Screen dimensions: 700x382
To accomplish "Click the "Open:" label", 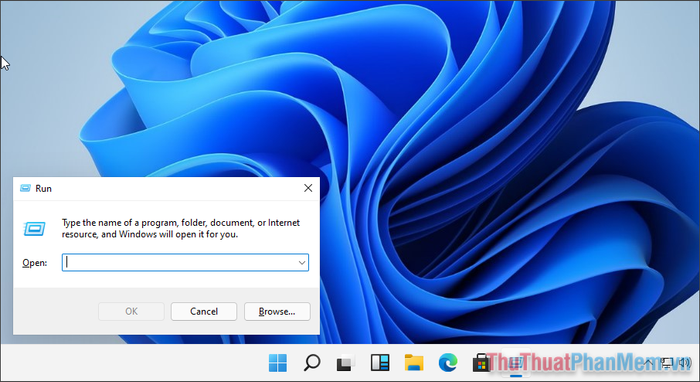I will coord(35,263).
